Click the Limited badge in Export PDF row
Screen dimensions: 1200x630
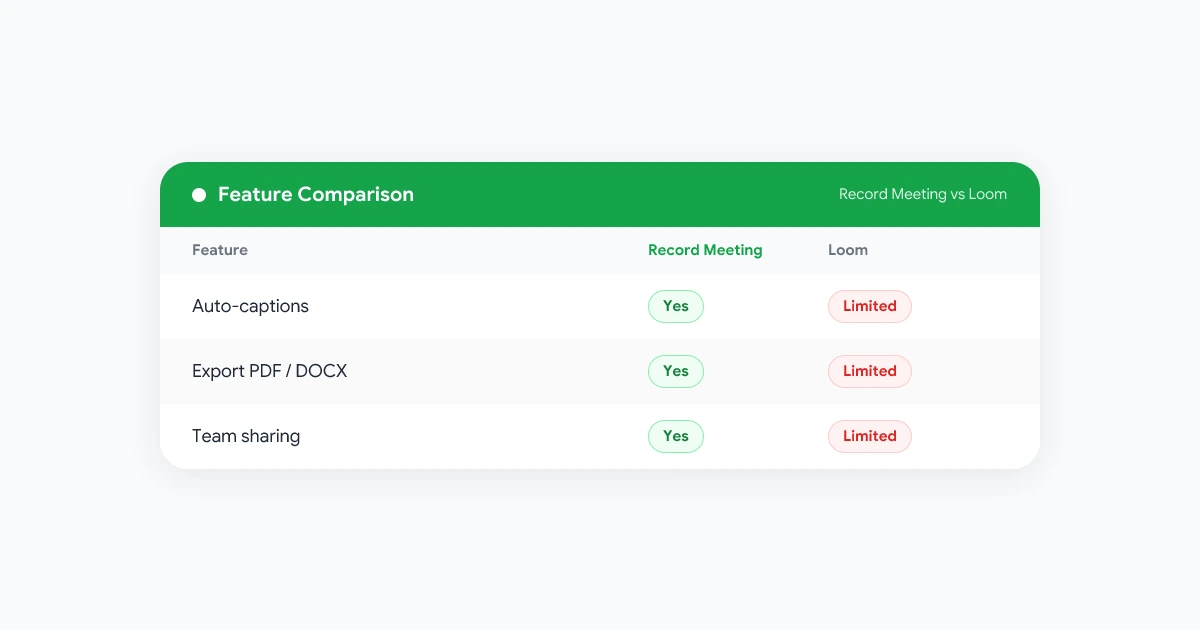point(870,371)
